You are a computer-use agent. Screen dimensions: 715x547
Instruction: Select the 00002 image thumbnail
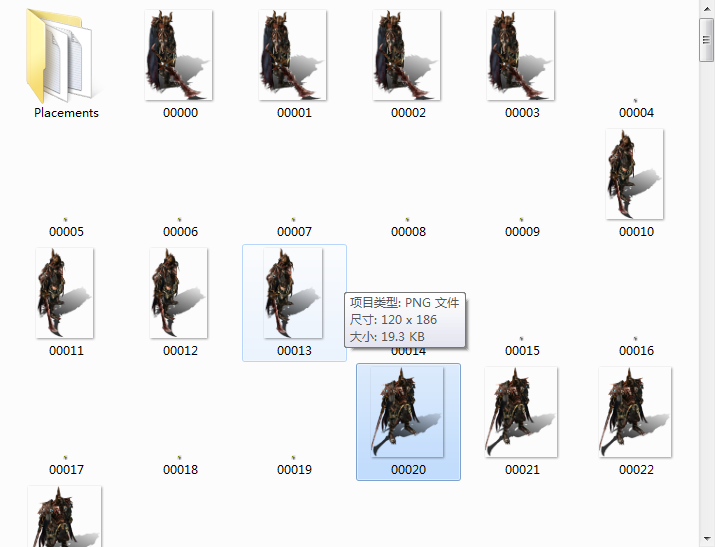[x=407, y=55]
